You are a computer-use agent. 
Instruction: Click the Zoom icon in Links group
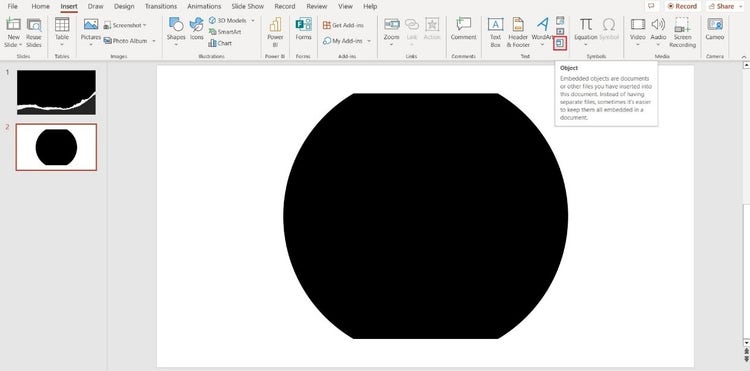click(392, 24)
